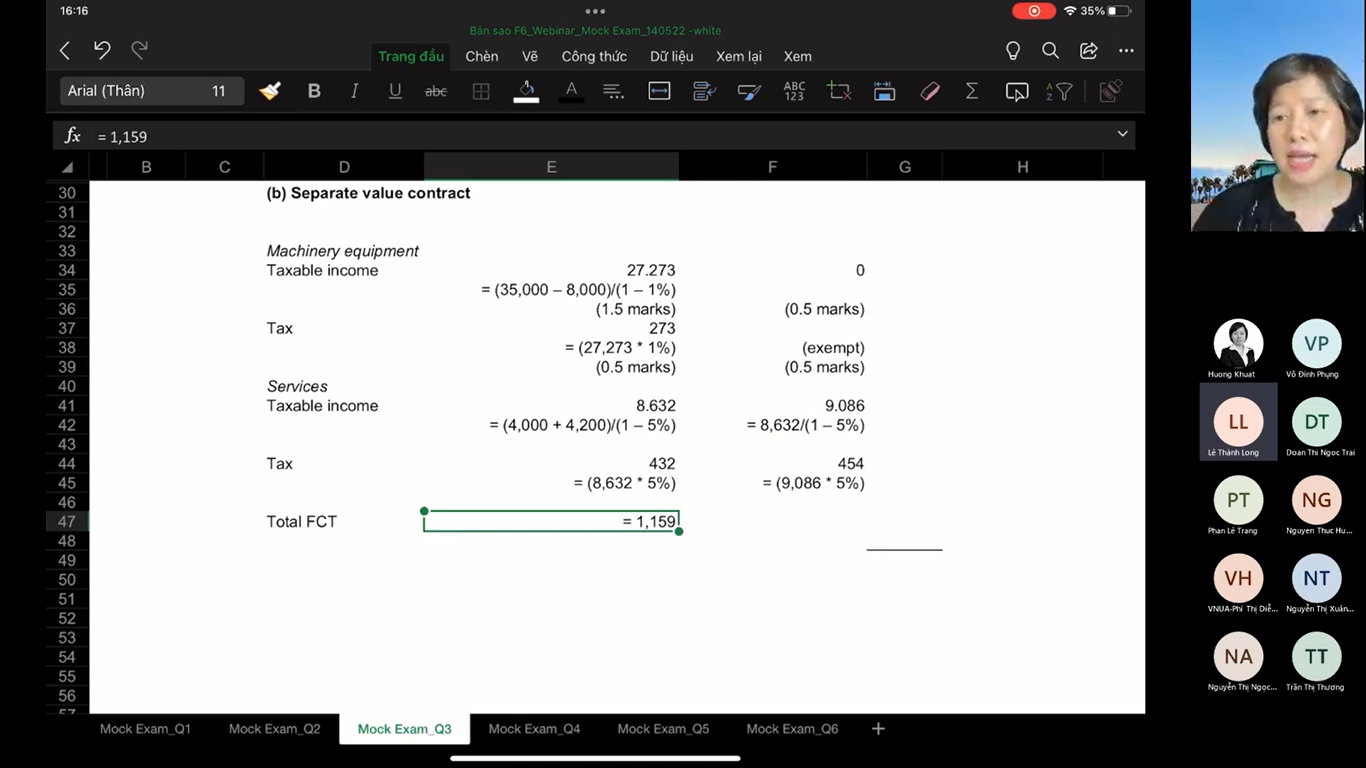Image resolution: width=1366 pixels, height=768 pixels.
Task: Go back with the chevron arrow
Action: [65, 50]
